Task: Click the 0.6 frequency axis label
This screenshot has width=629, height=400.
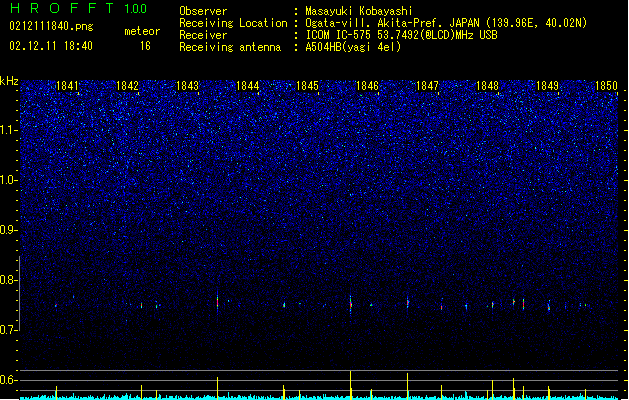Action: 8,380
